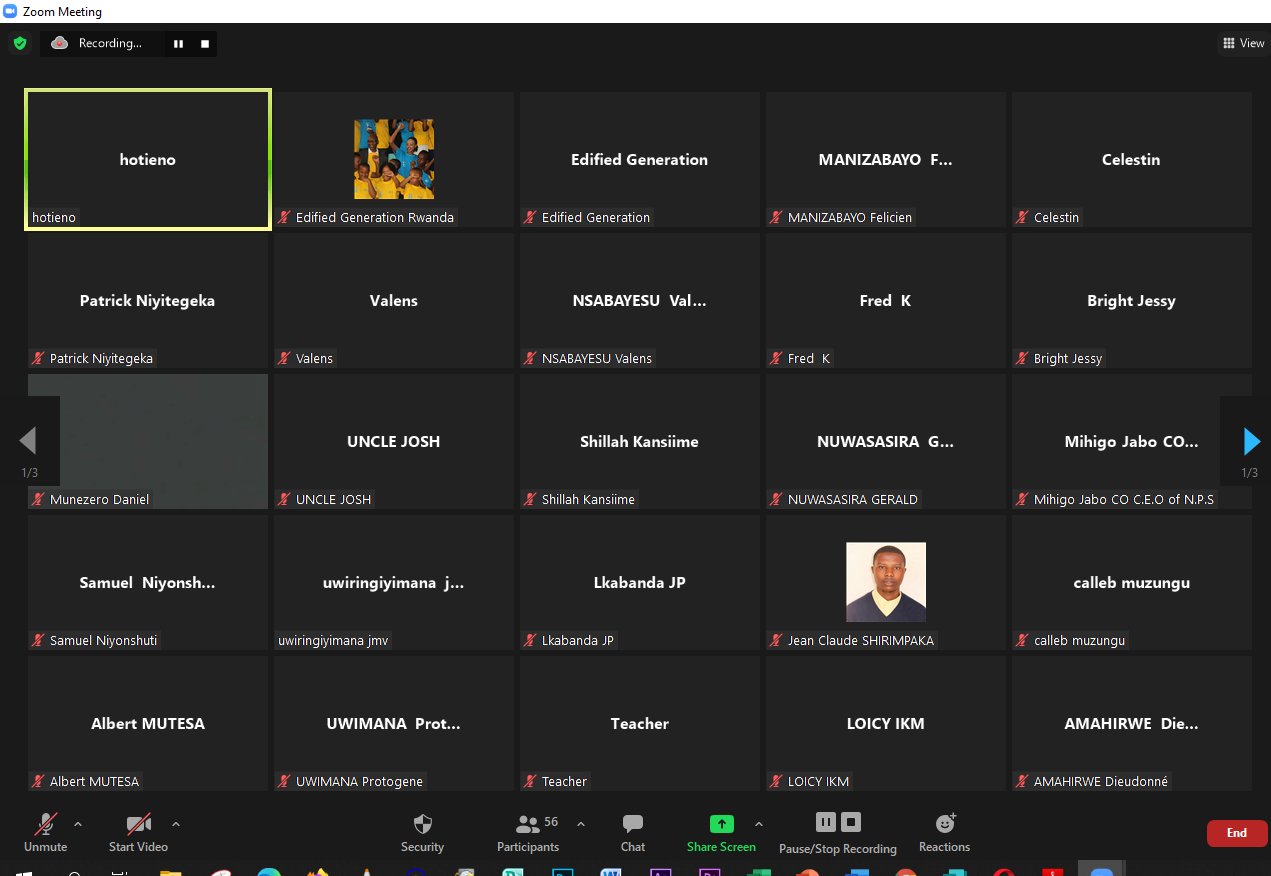This screenshot has width=1271, height=876.
Task: Start your video
Action: tap(137, 831)
